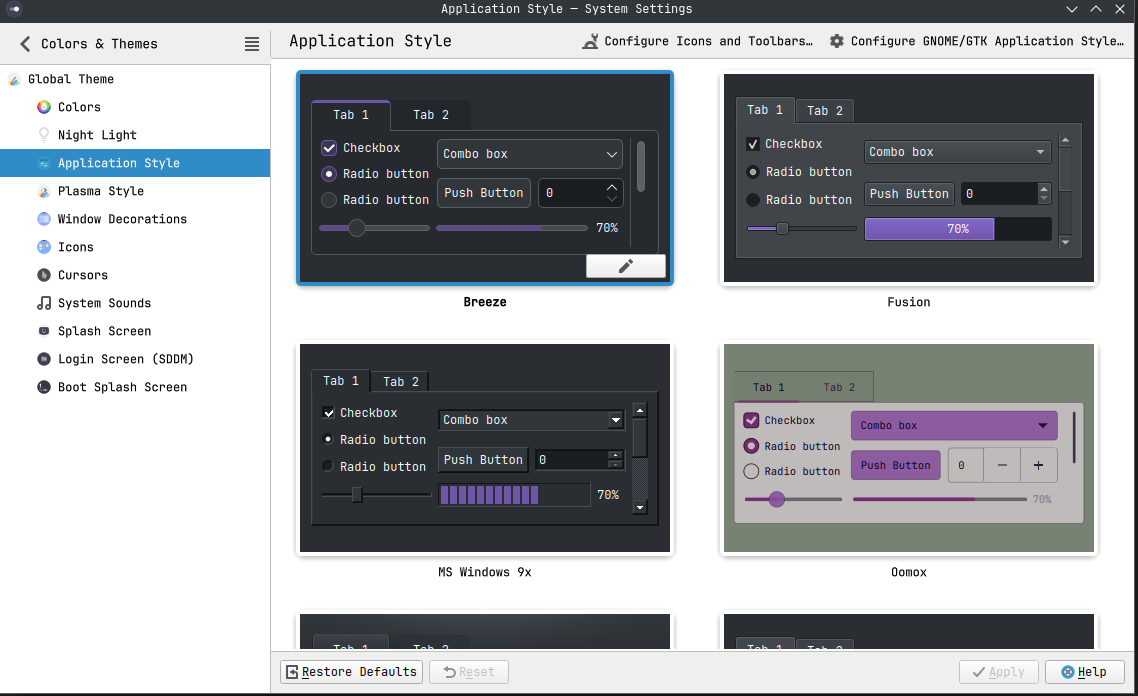Click the Splash Screen icon
Image resolution: width=1138 pixels, height=696 pixels.
[x=44, y=331]
